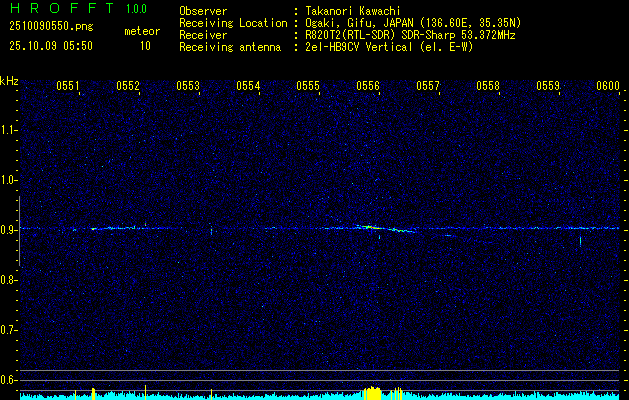Click the large yellow power peak at bottom
The image size is (629, 400).
coord(373,393)
